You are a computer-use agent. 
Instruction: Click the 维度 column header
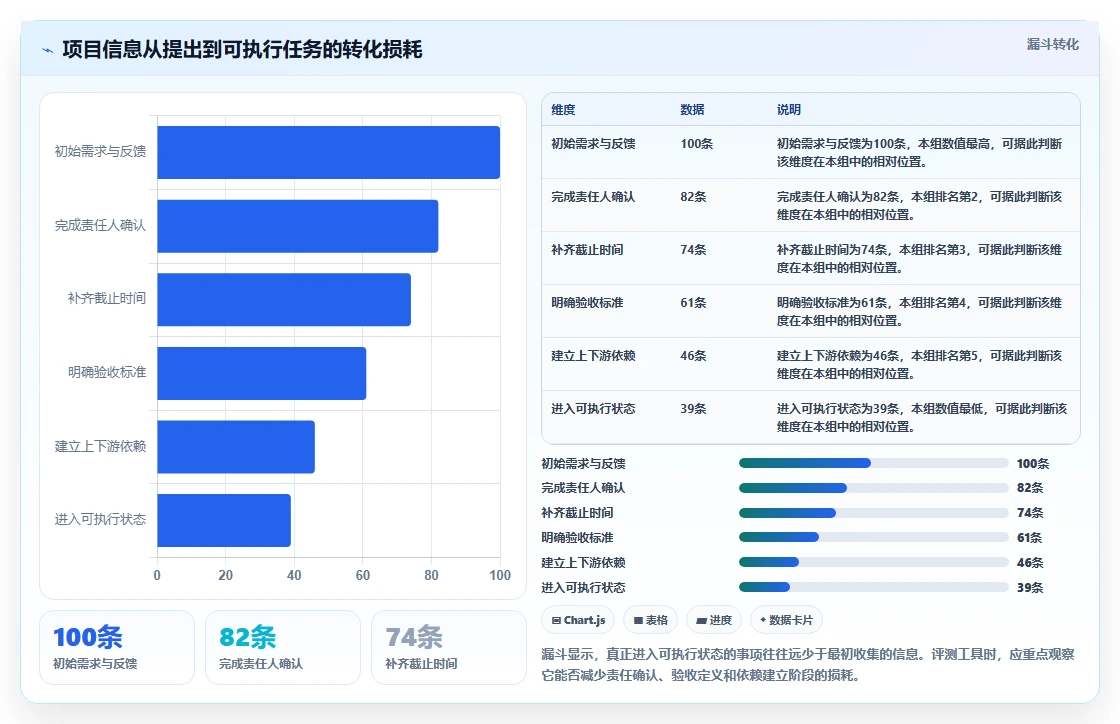(x=563, y=110)
